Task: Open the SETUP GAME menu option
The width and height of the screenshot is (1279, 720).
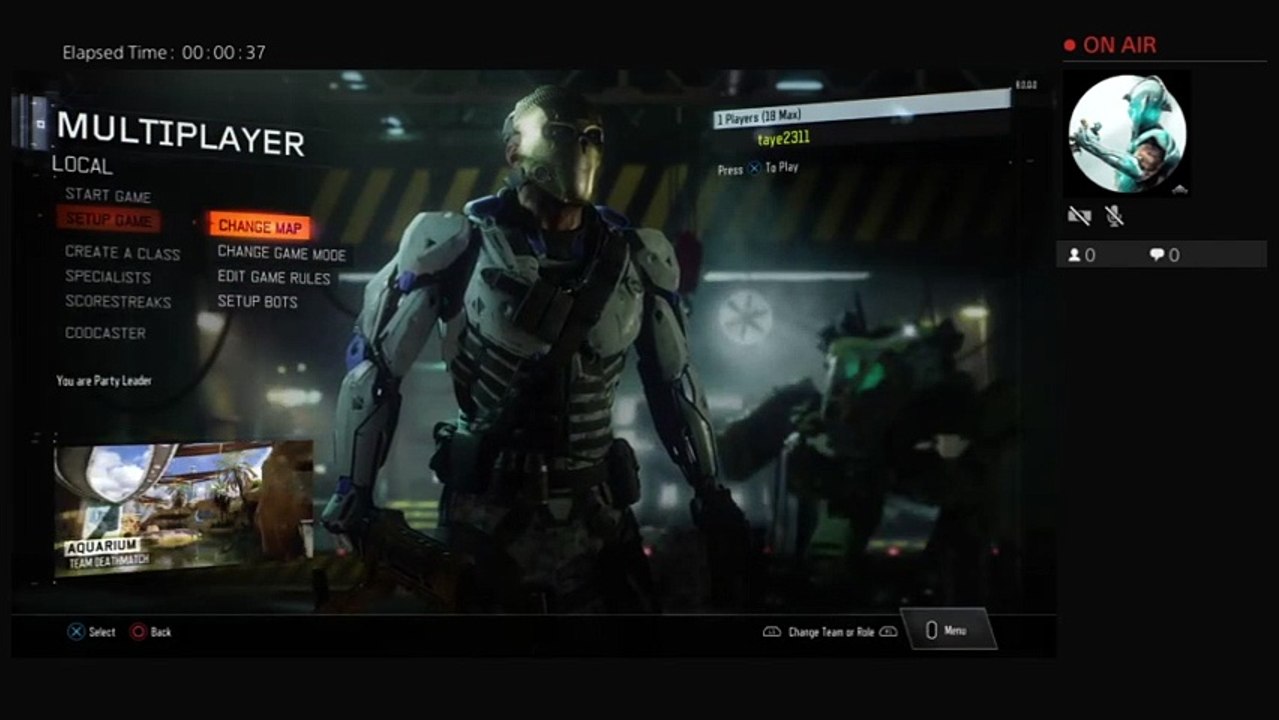Action: 108,220
